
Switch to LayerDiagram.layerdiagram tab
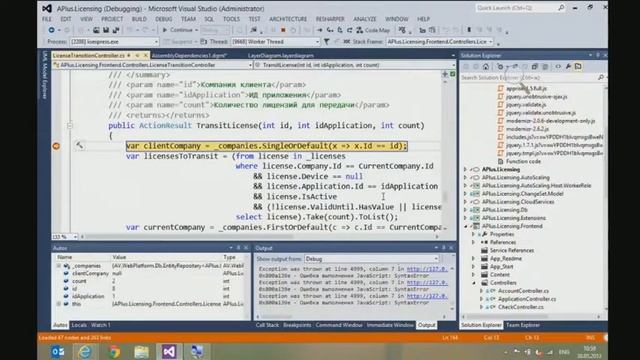point(281,55)
